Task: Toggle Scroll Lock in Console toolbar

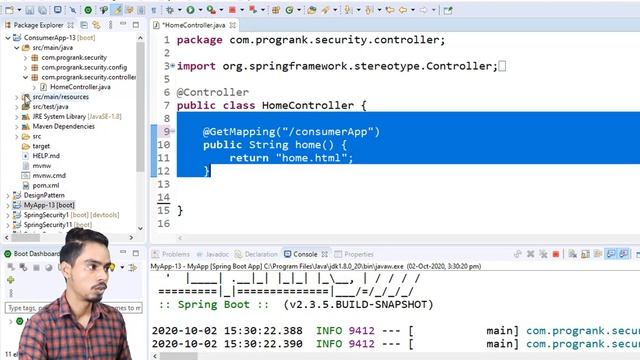Action: (x=585, y=254)
